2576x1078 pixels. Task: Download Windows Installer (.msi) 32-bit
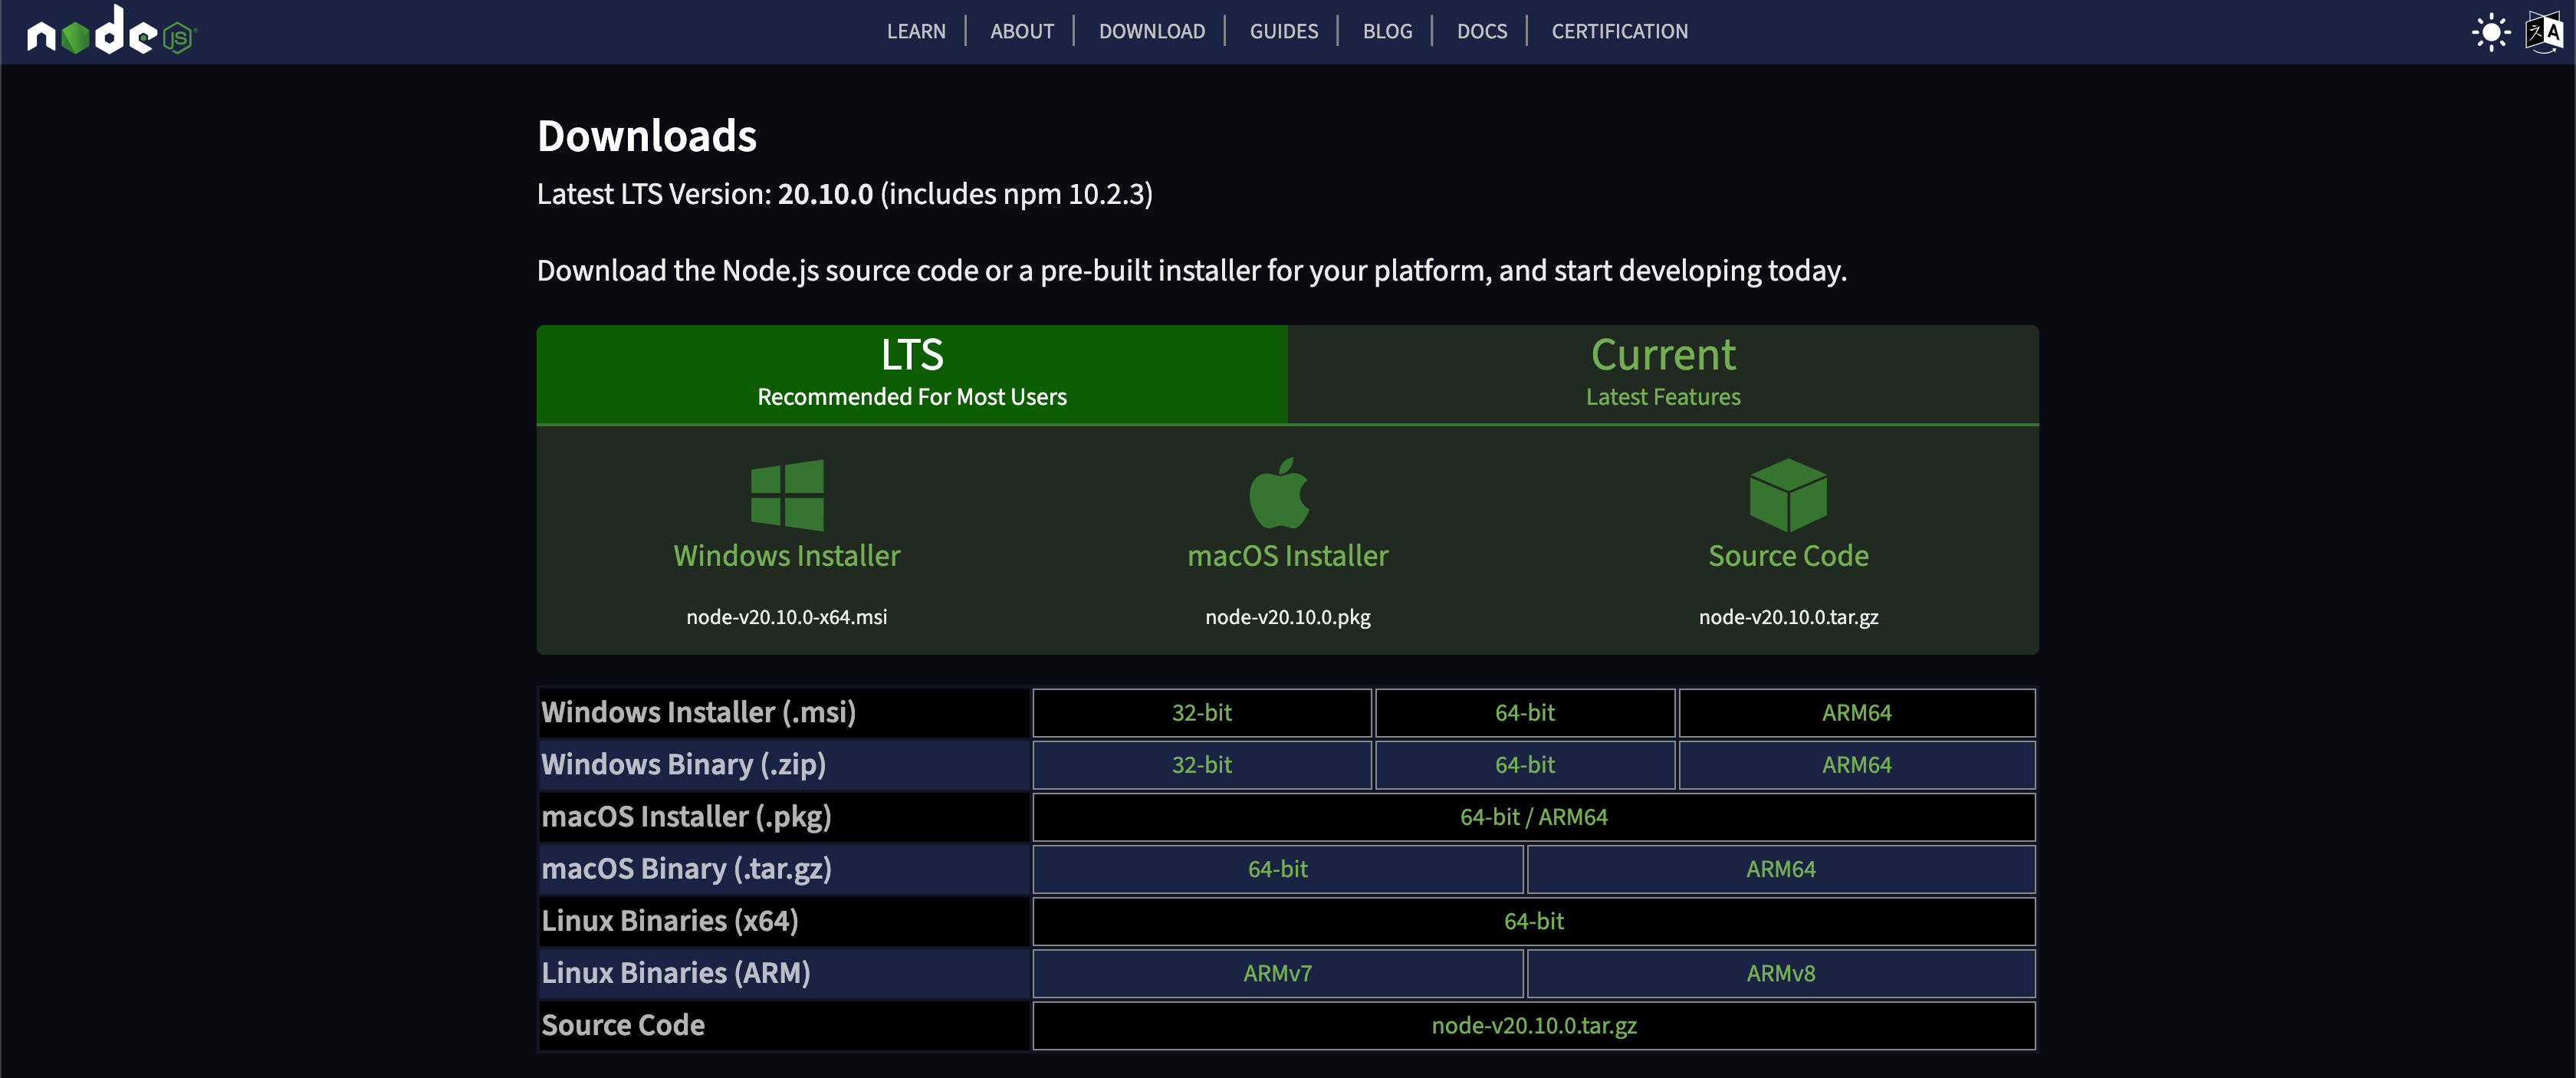(x=1202, y=713)
